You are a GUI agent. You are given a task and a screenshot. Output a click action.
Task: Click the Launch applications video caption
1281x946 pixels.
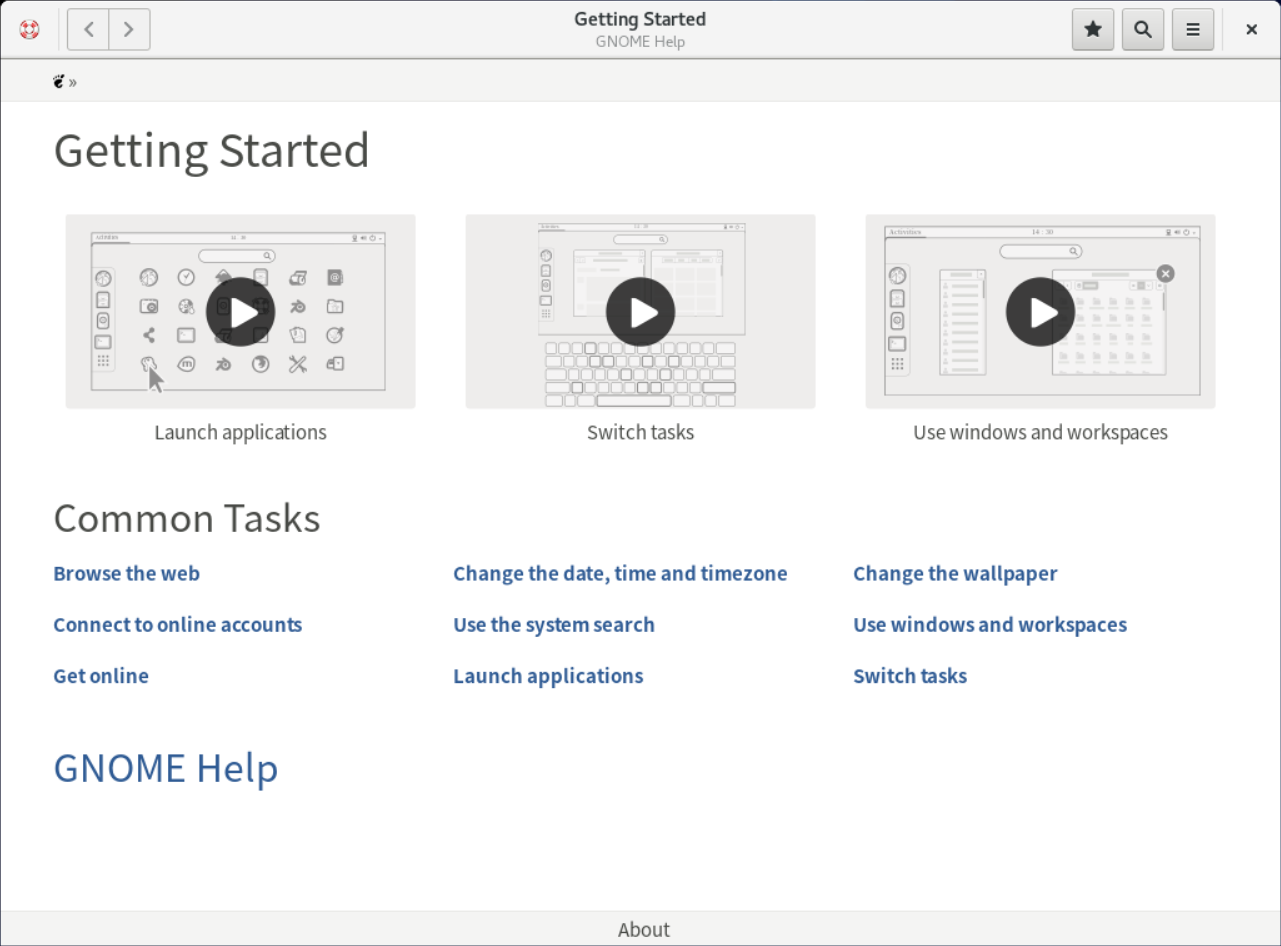click(241, 433)
